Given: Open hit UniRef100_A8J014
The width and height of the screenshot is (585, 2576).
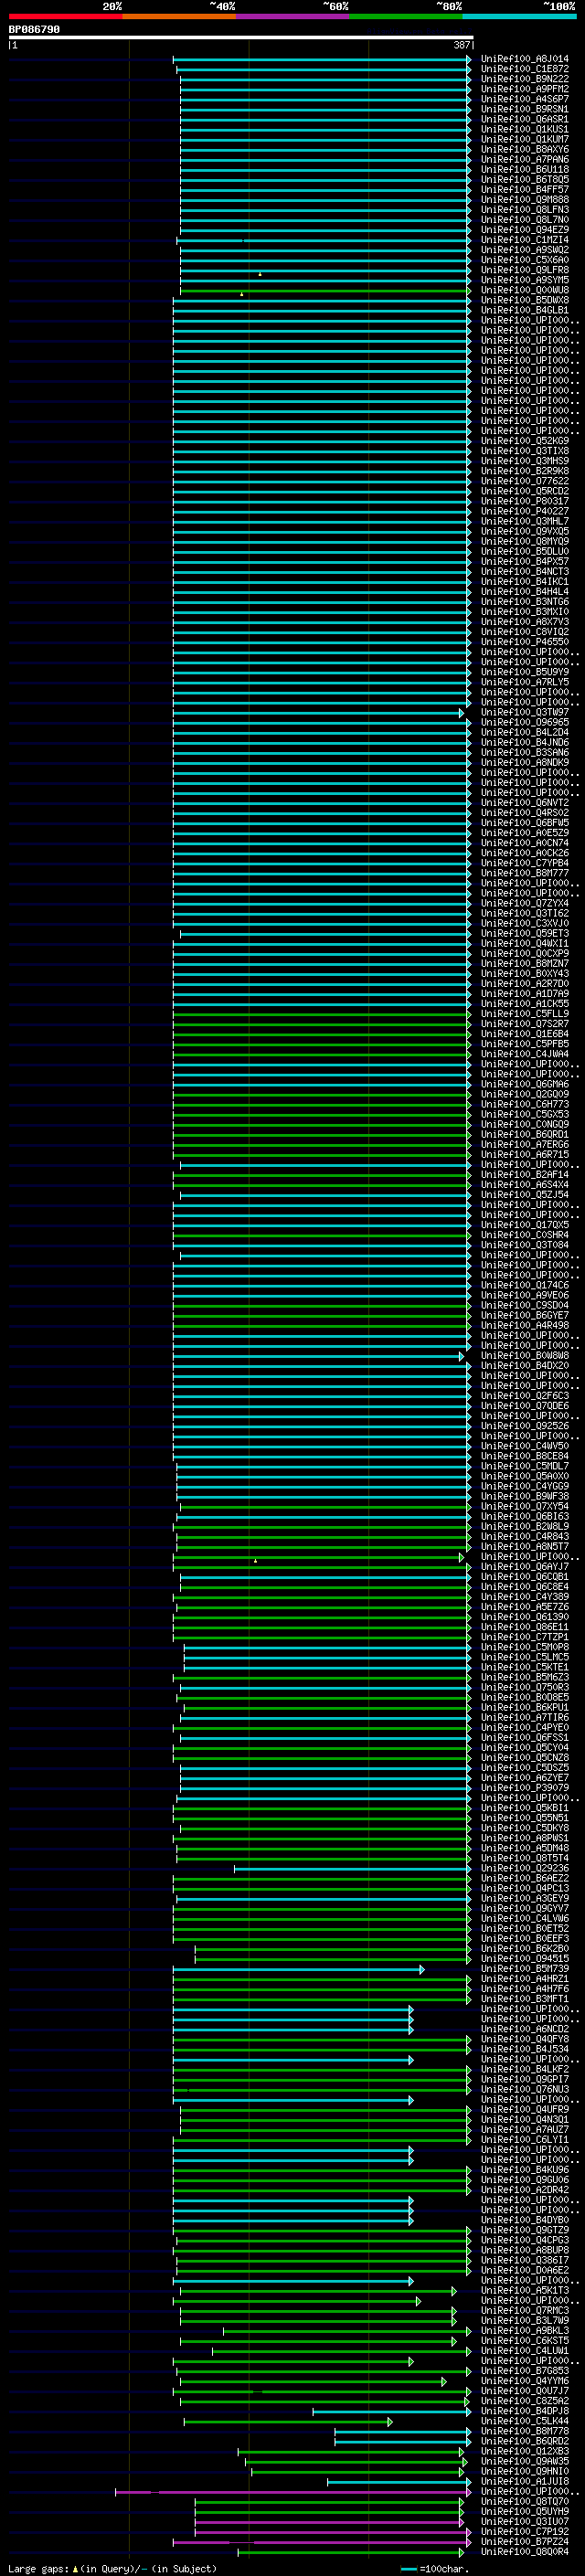Looking at the screenshot, I should point(525,59).
